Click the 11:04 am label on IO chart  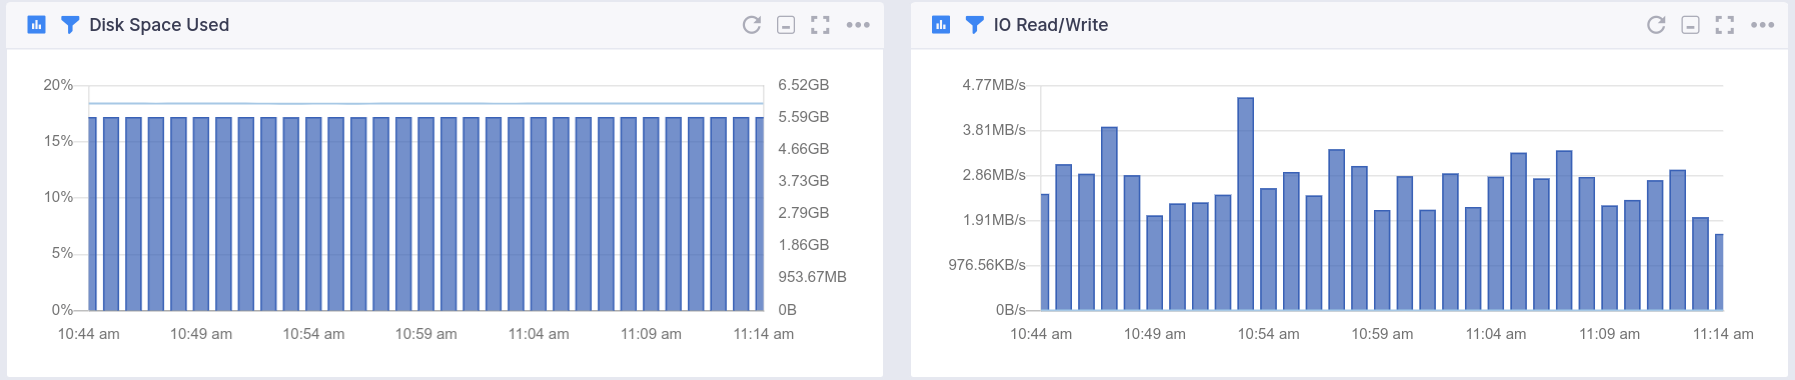tap(1496, 334)
